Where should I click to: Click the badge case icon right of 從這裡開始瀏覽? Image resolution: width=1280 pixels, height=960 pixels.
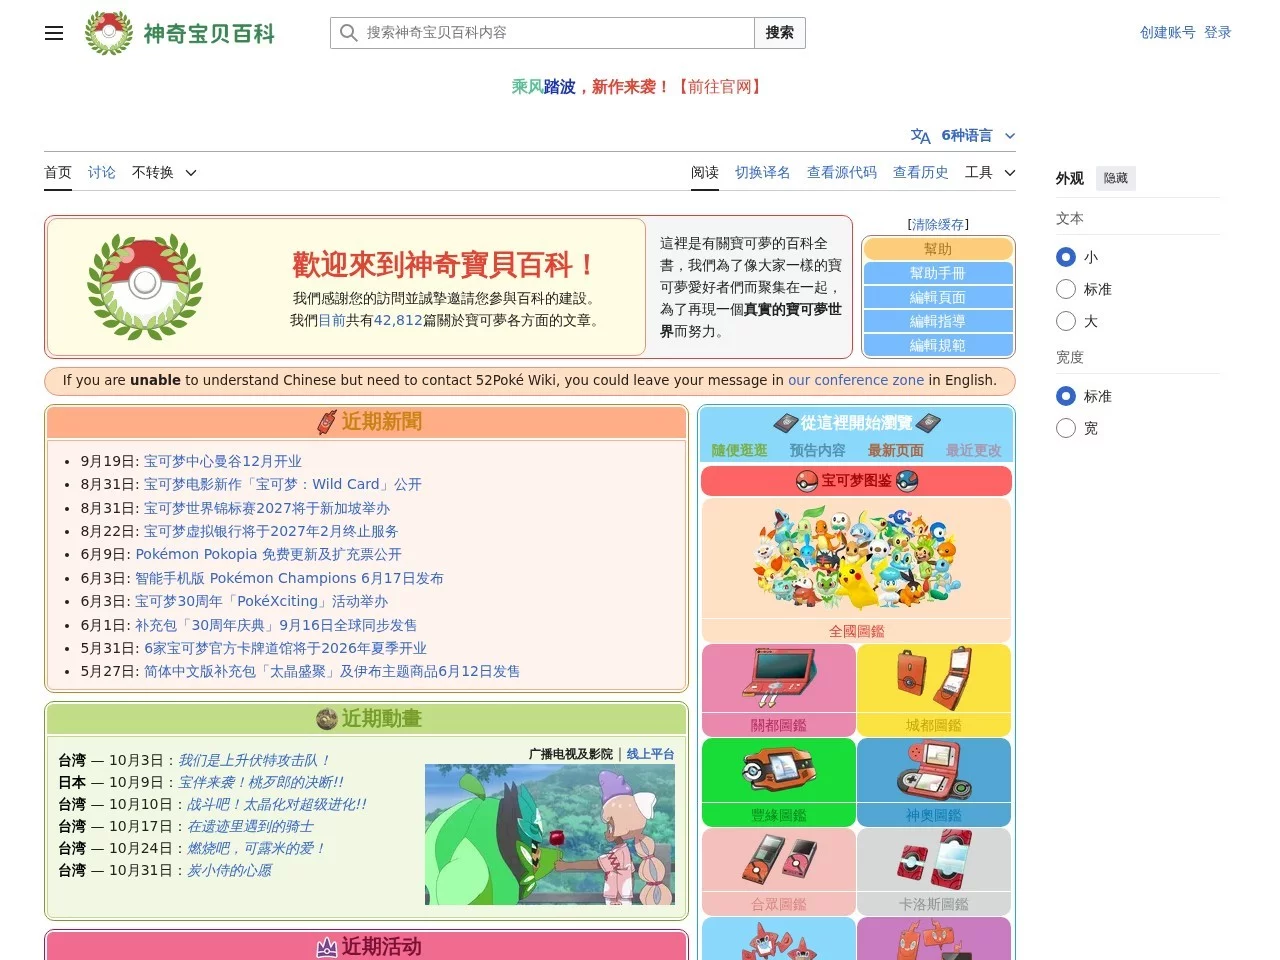coord(928,423)
